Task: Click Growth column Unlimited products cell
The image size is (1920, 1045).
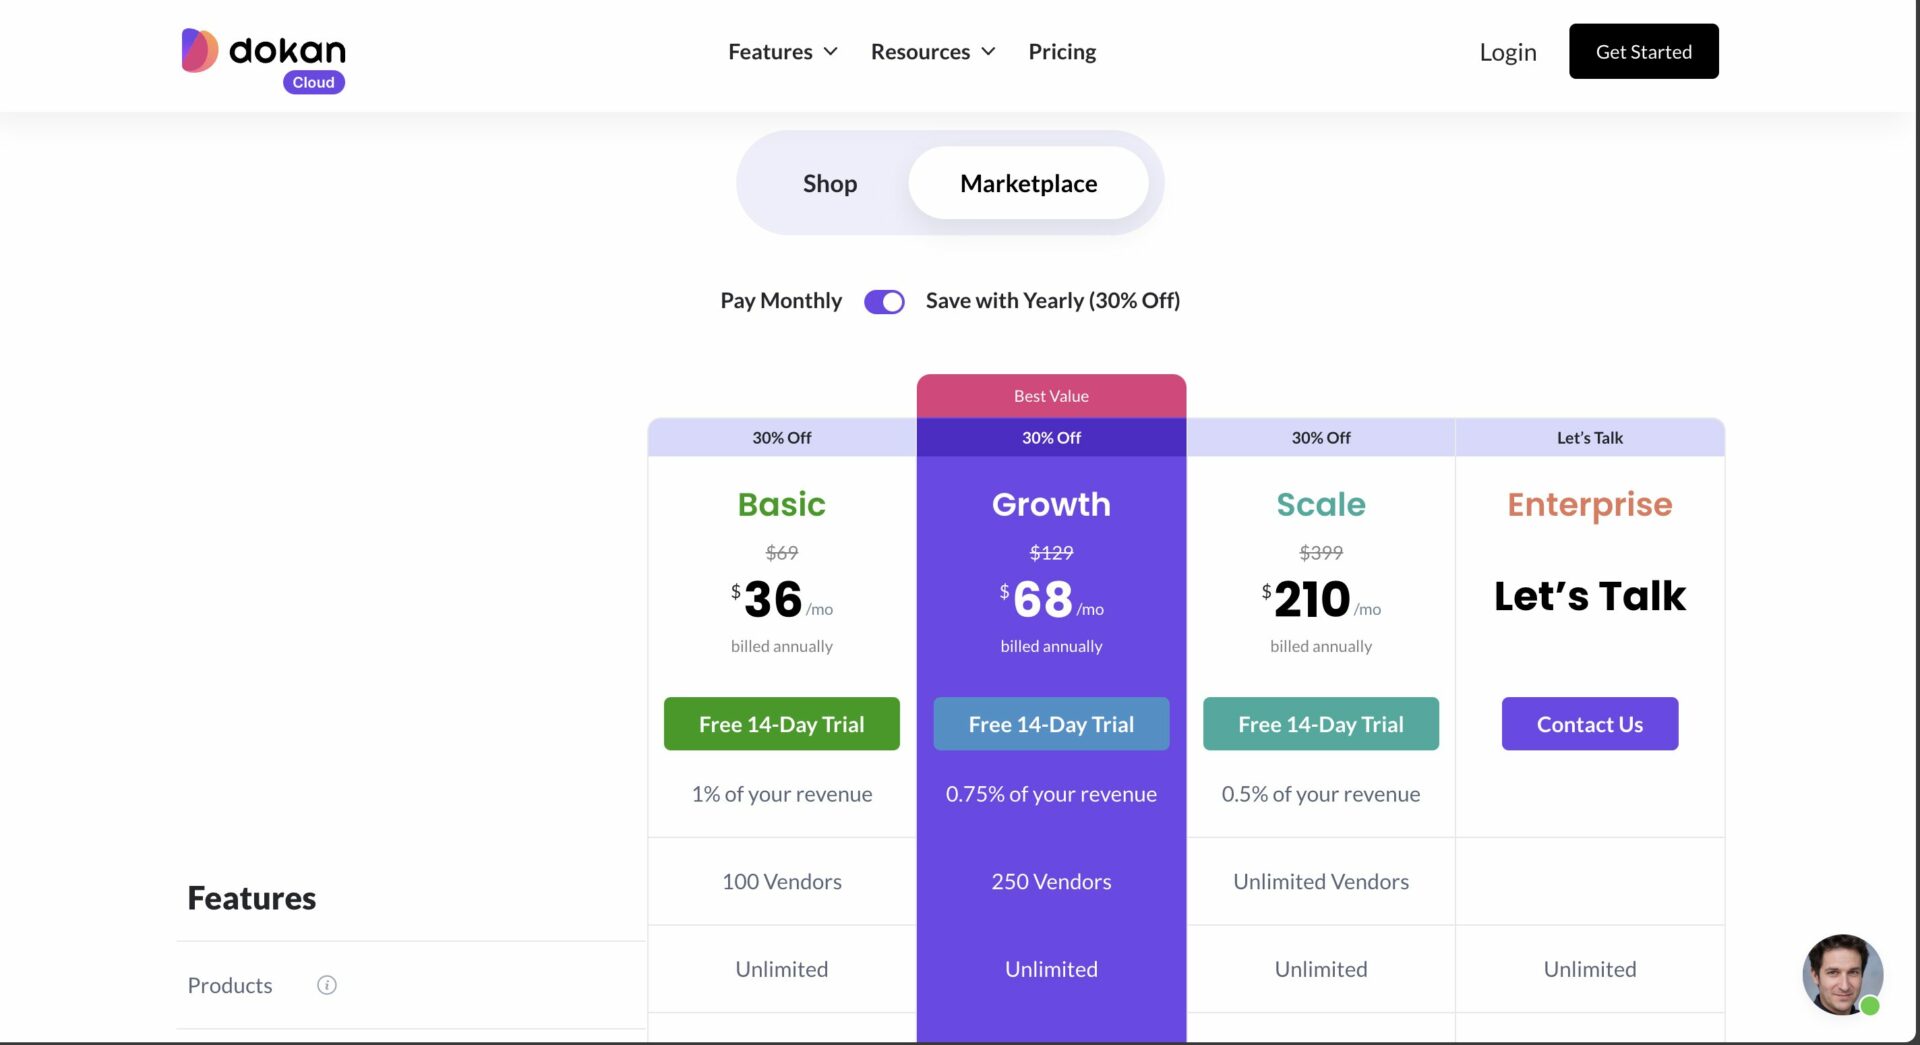Action: click(x=1051, y=969)
